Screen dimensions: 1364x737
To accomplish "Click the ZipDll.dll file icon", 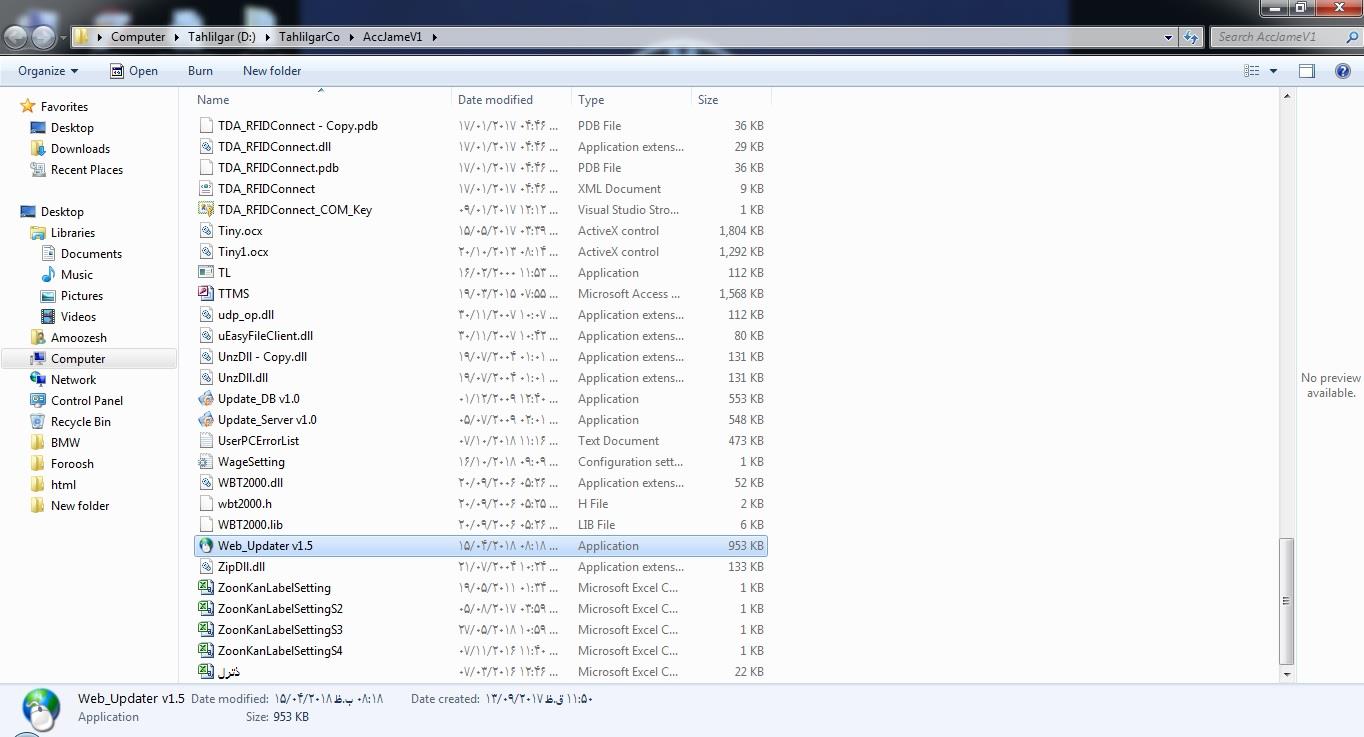I will [206, 567].
